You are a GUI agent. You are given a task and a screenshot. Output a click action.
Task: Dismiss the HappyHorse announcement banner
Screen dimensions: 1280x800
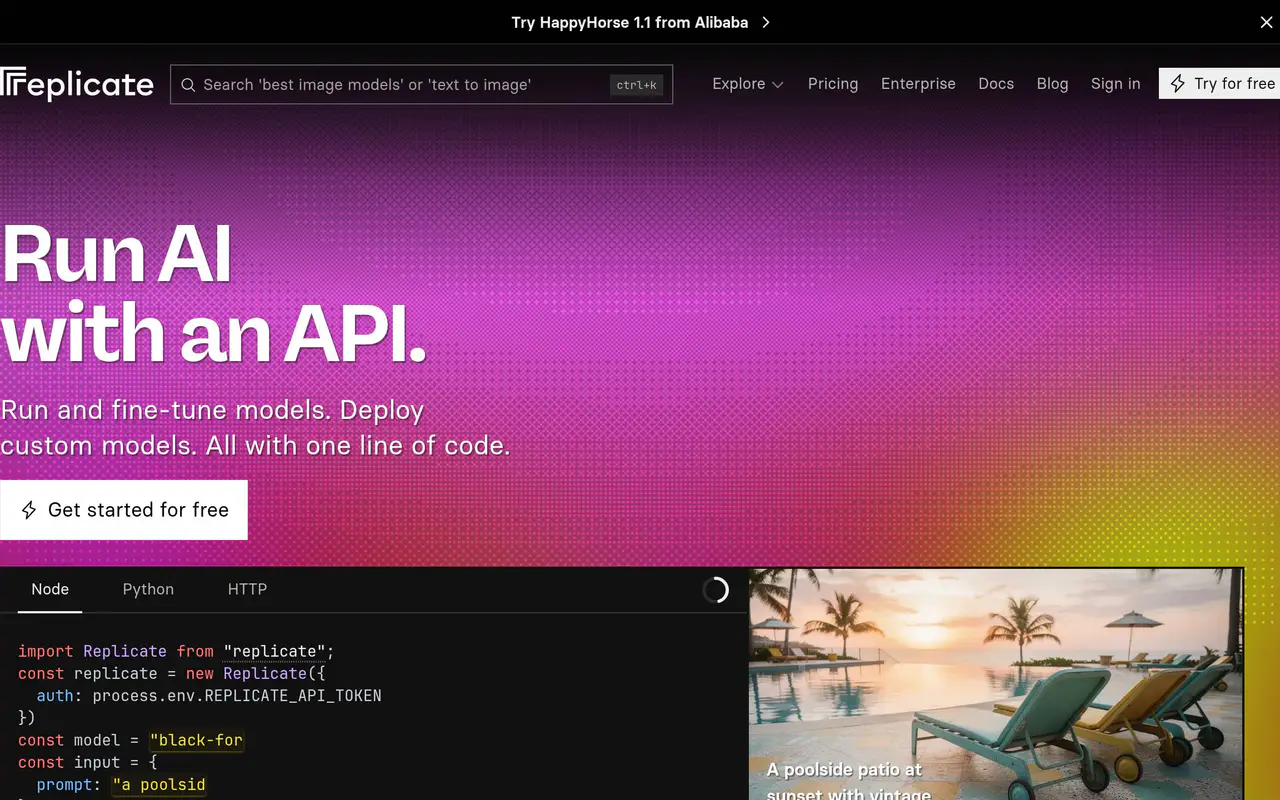click(1266, 22)
